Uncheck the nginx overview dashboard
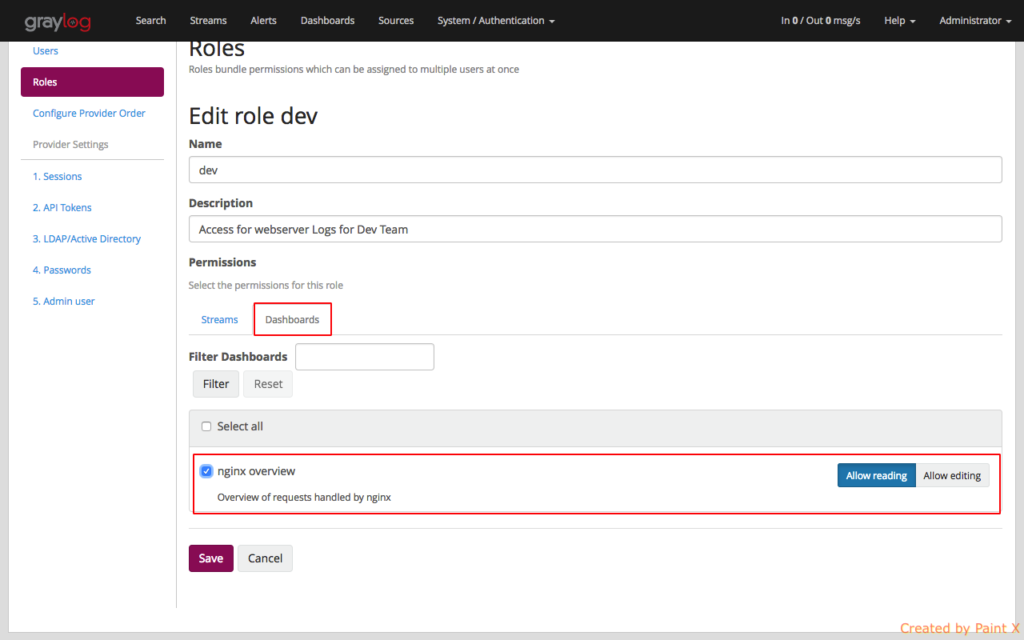Image resolution: width=1024 pixels, height=640 pixels. click(206, 471)
